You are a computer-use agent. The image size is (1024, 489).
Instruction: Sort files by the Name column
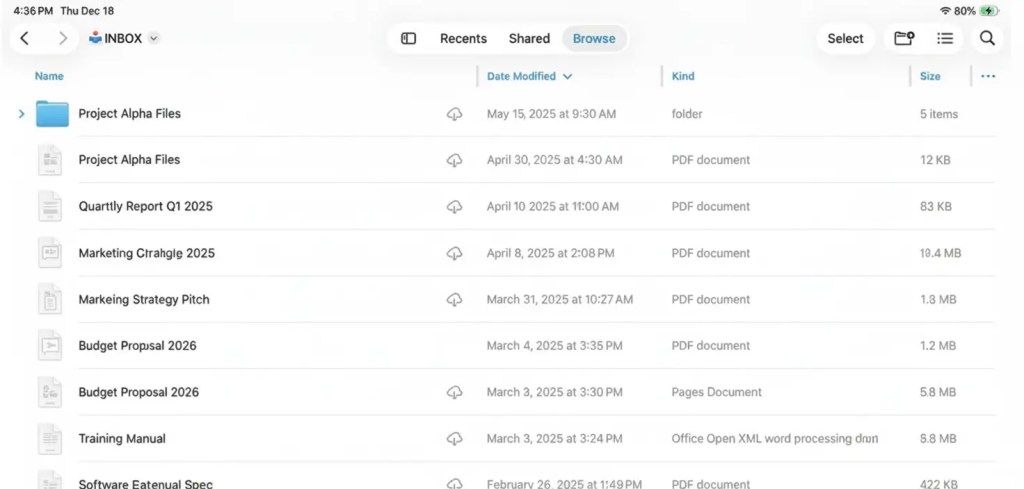pyautogui.click(x=49, y=76)
